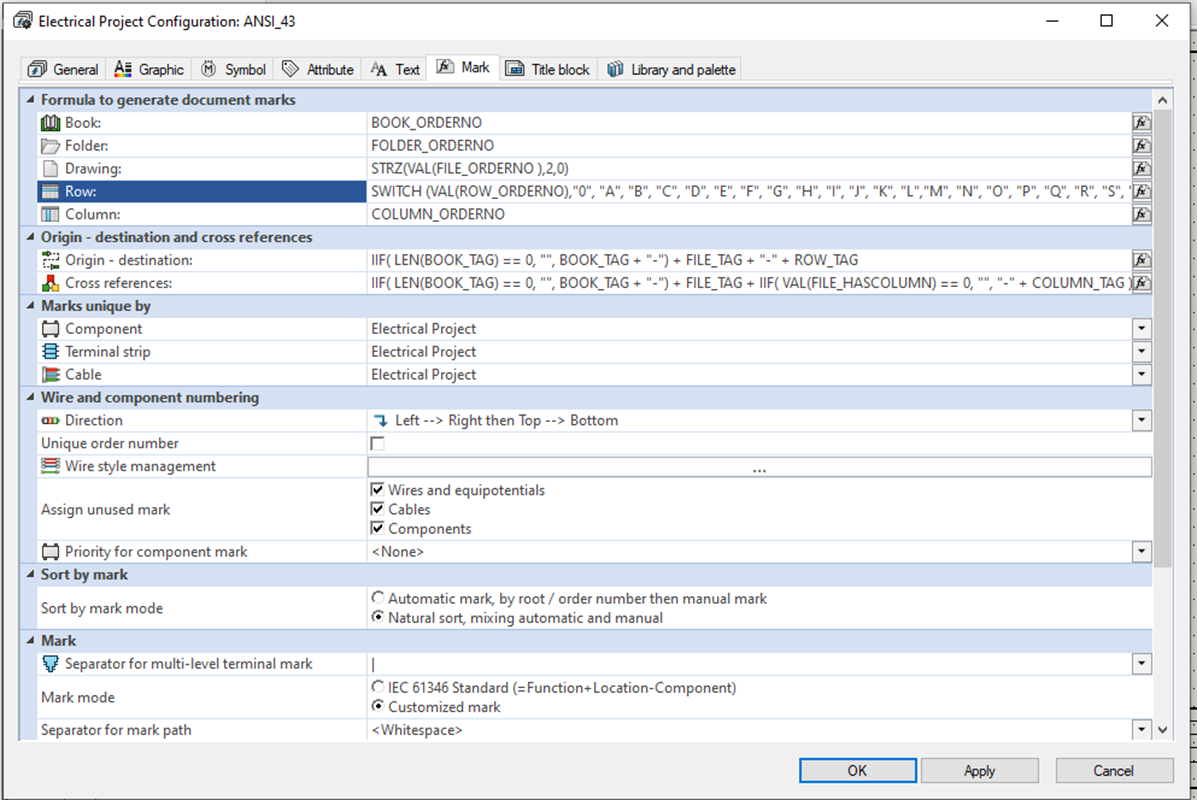
Task: Click the Wire style management ellipsis field
Action: click(x=759, y=466)
